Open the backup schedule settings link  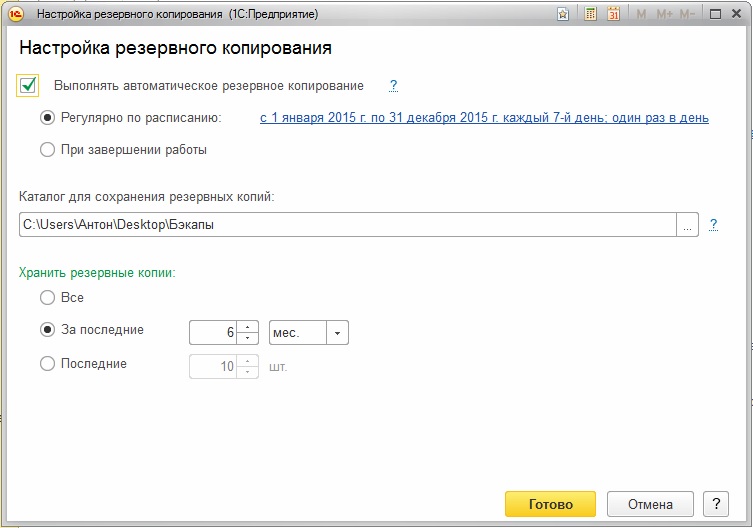point(484,118)
